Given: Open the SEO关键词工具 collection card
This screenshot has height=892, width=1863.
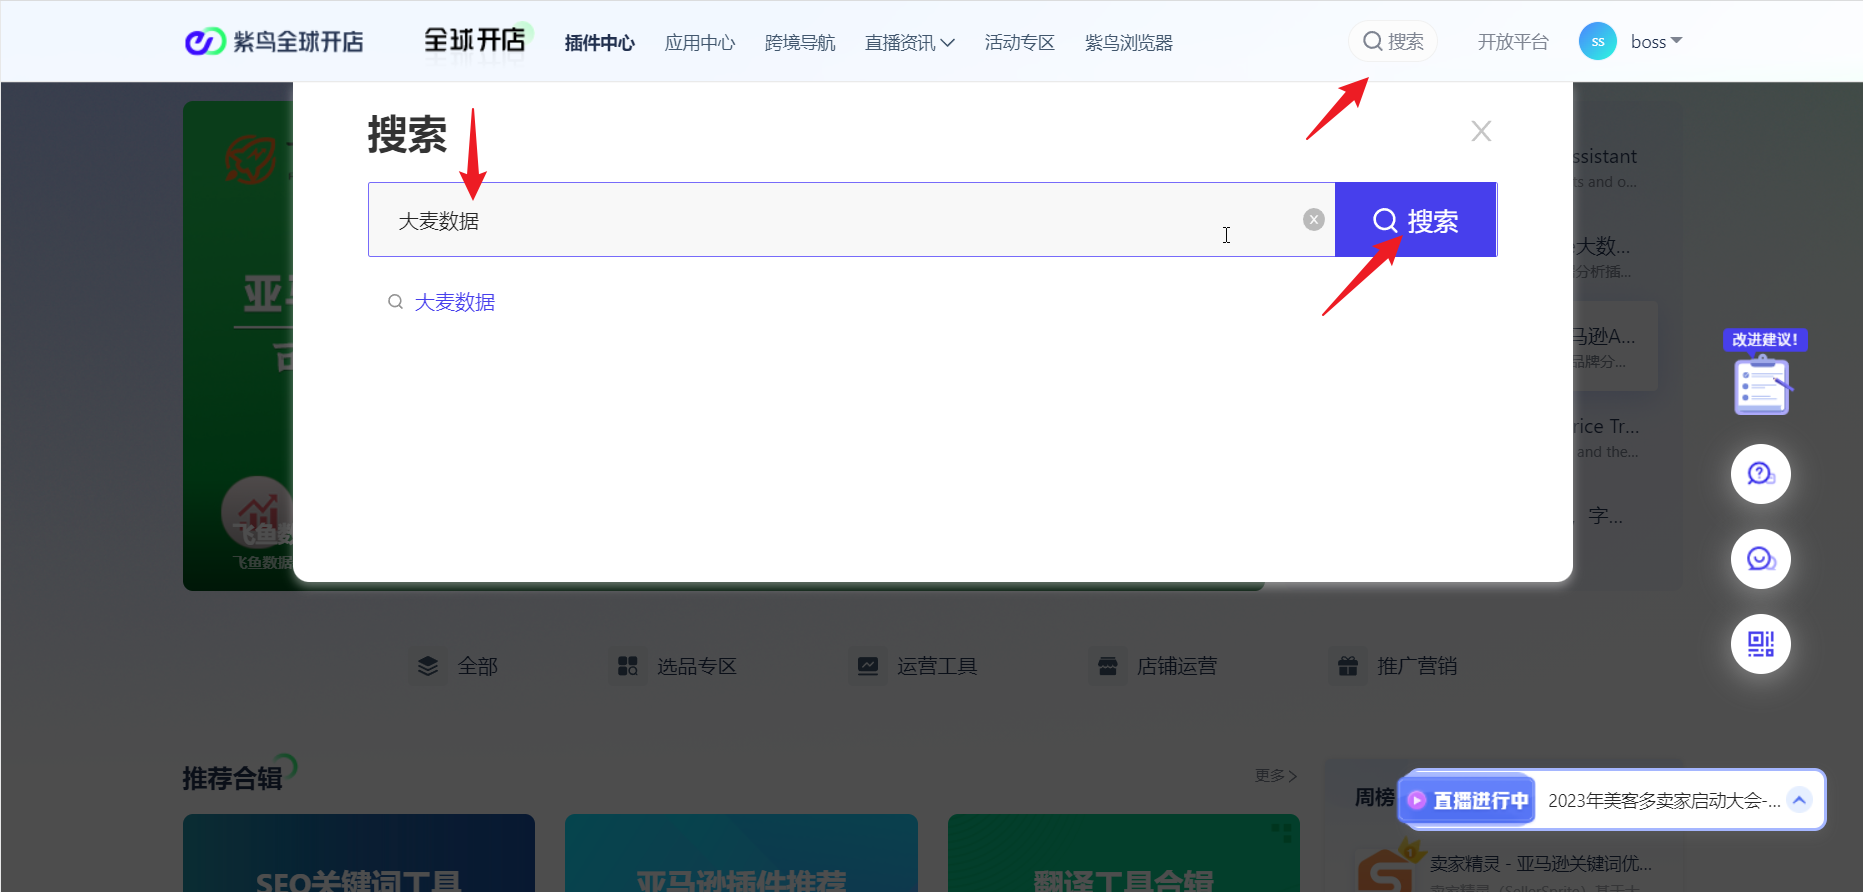Looking at the screenshot, I should (x=359, y=853).
